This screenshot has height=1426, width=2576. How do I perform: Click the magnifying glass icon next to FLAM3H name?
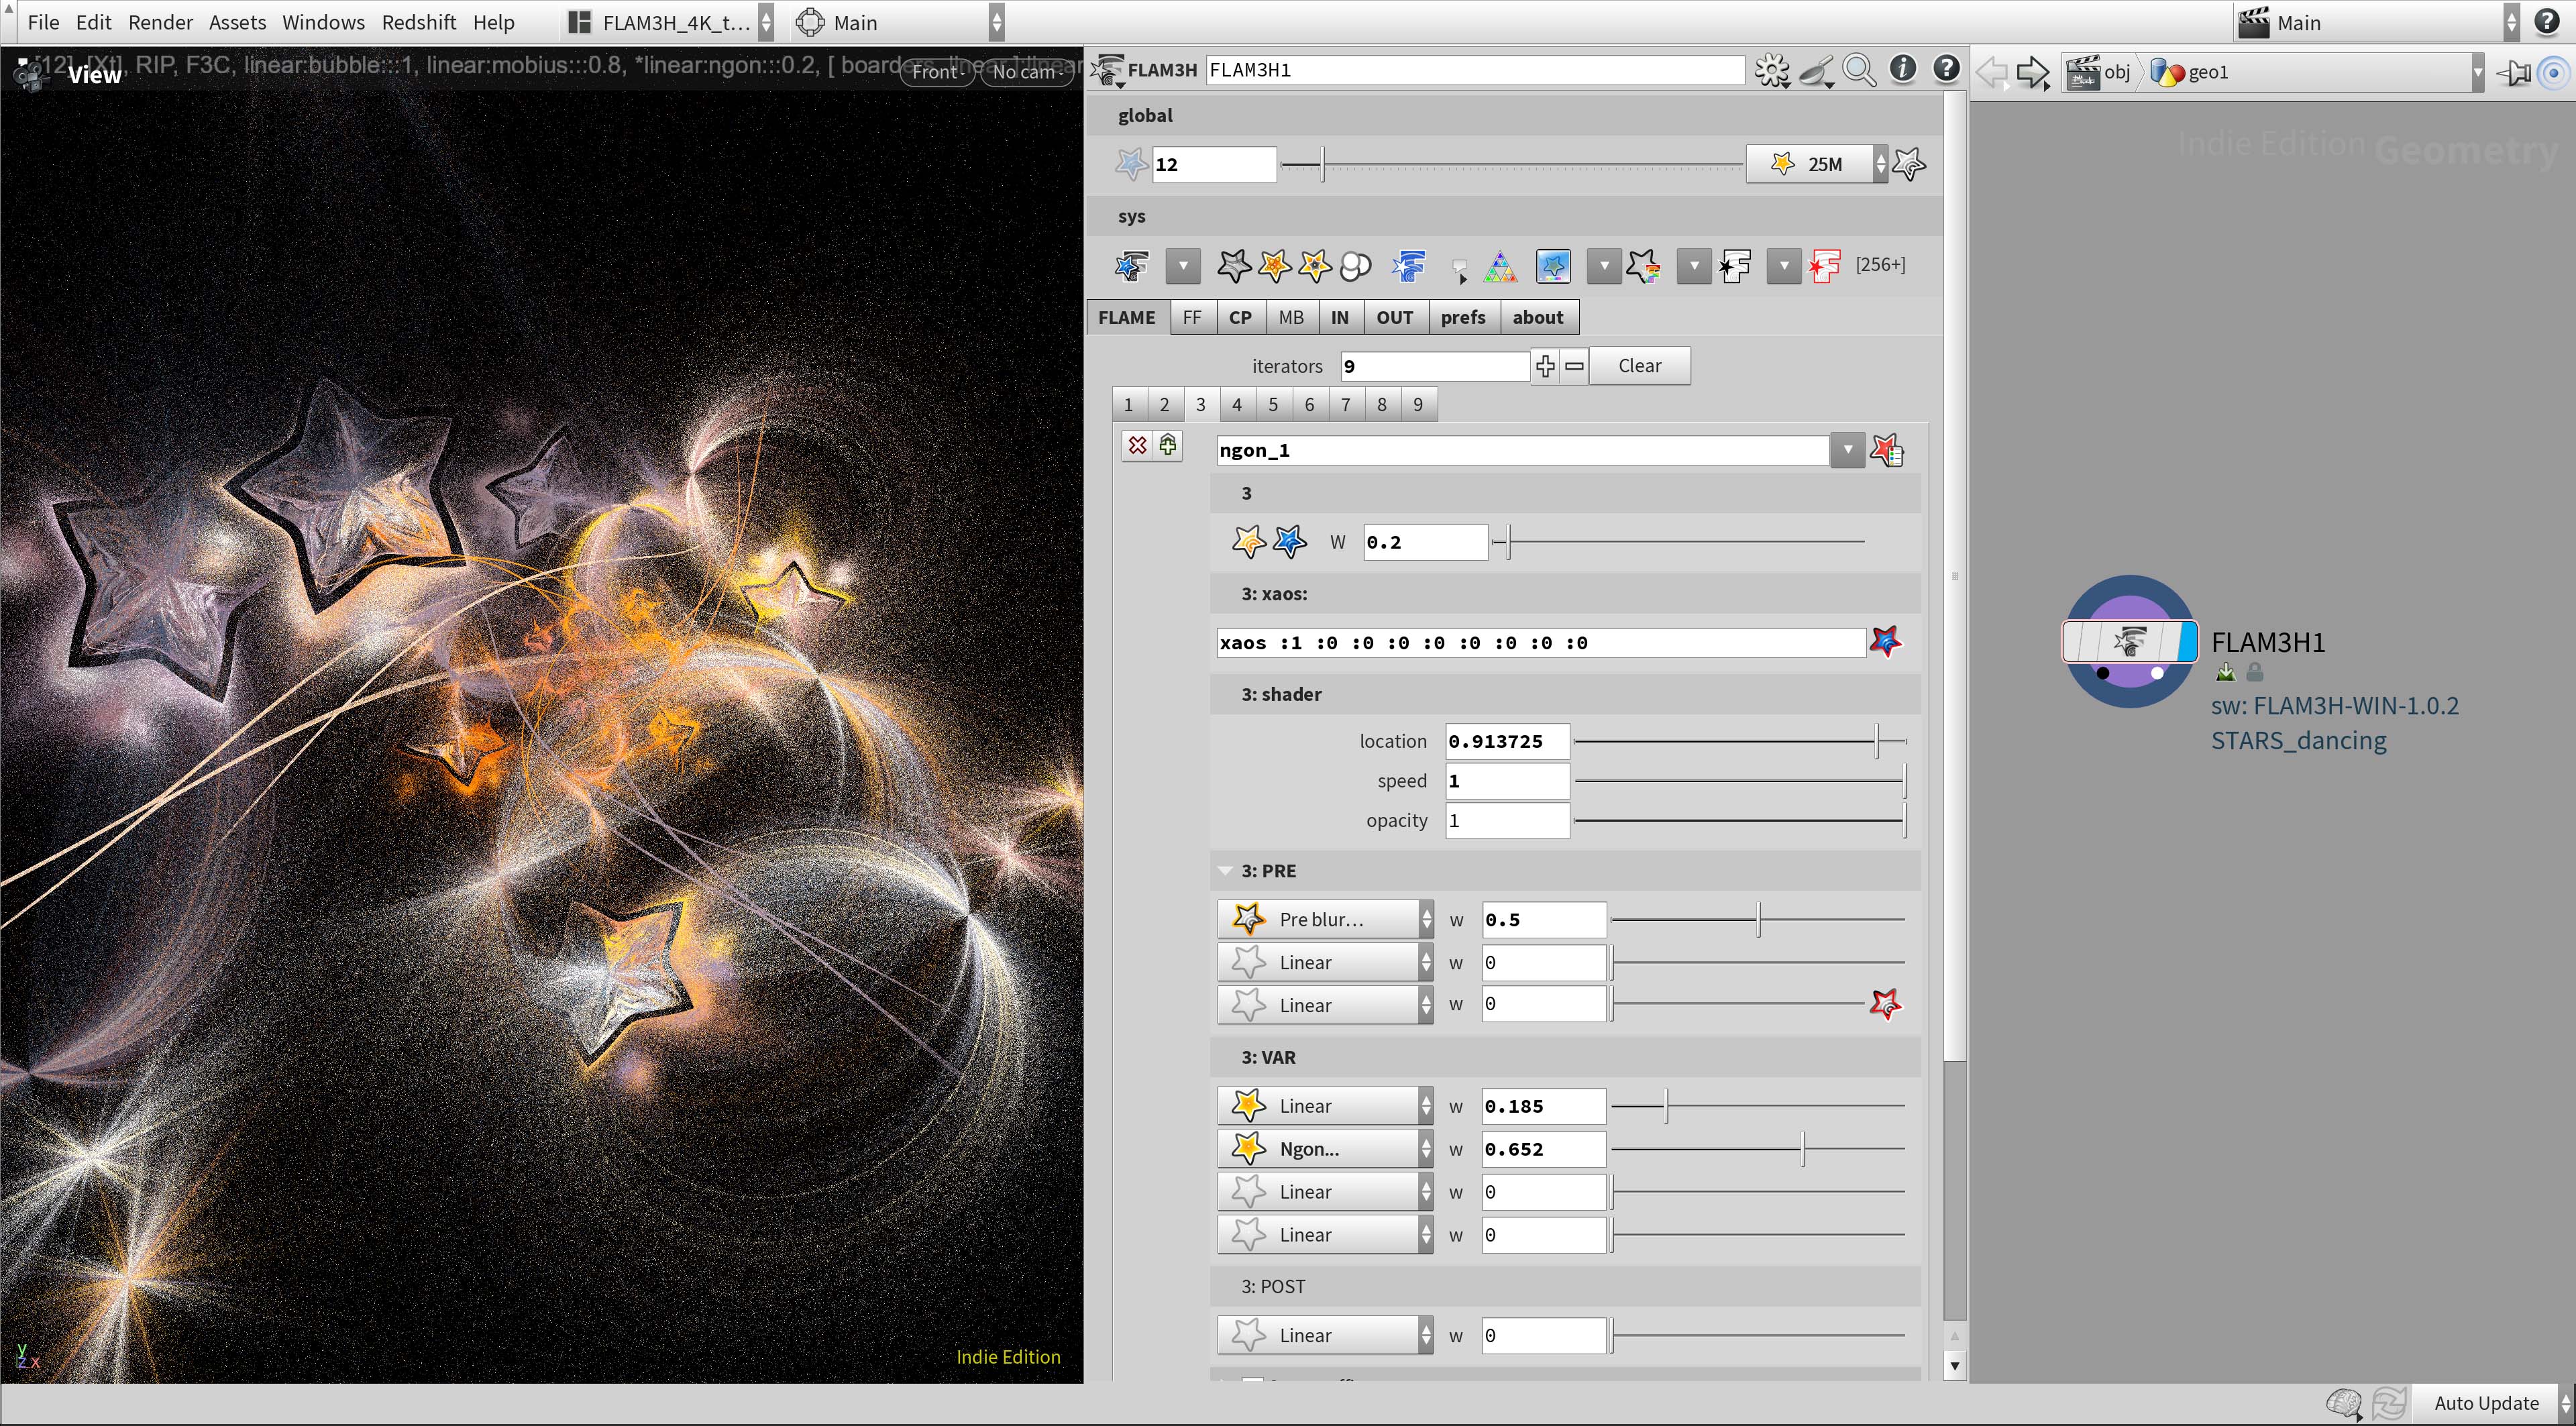tap(1859, 70)
